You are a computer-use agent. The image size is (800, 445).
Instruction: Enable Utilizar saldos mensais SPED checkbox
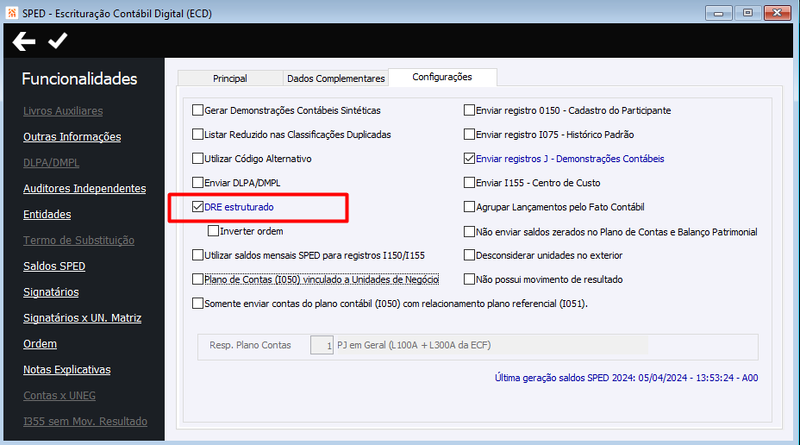(198, 255)
